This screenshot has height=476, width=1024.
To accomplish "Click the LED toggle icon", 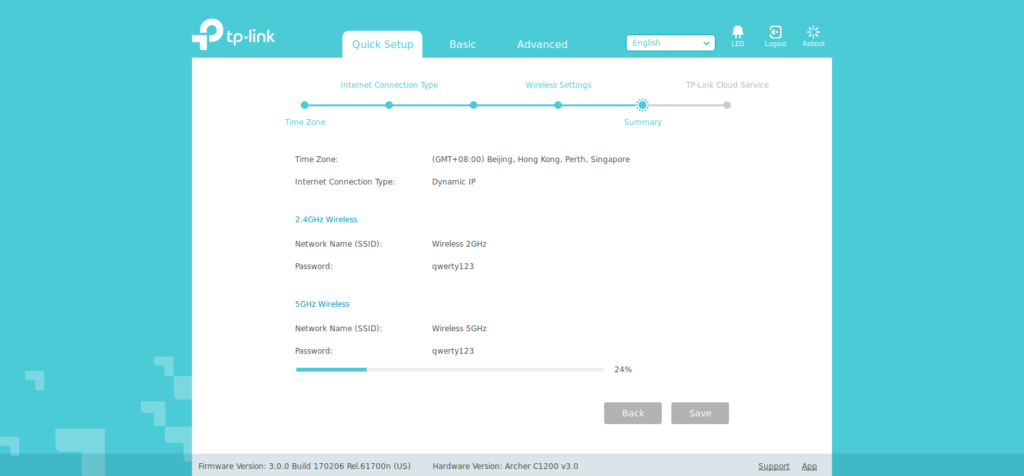I will point(737,34).
